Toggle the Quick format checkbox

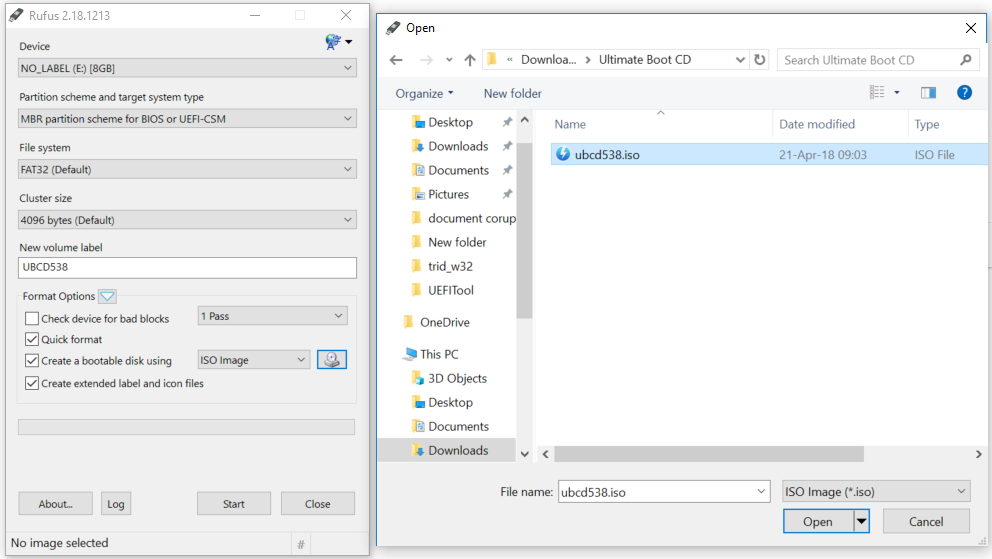32,339
